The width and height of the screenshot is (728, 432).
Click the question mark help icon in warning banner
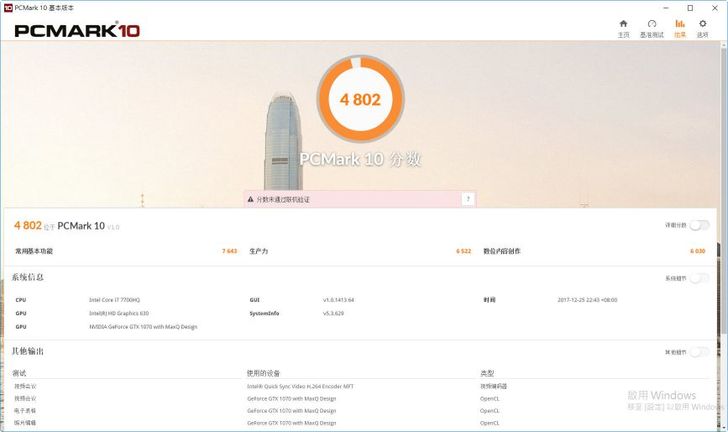[467, 199]
